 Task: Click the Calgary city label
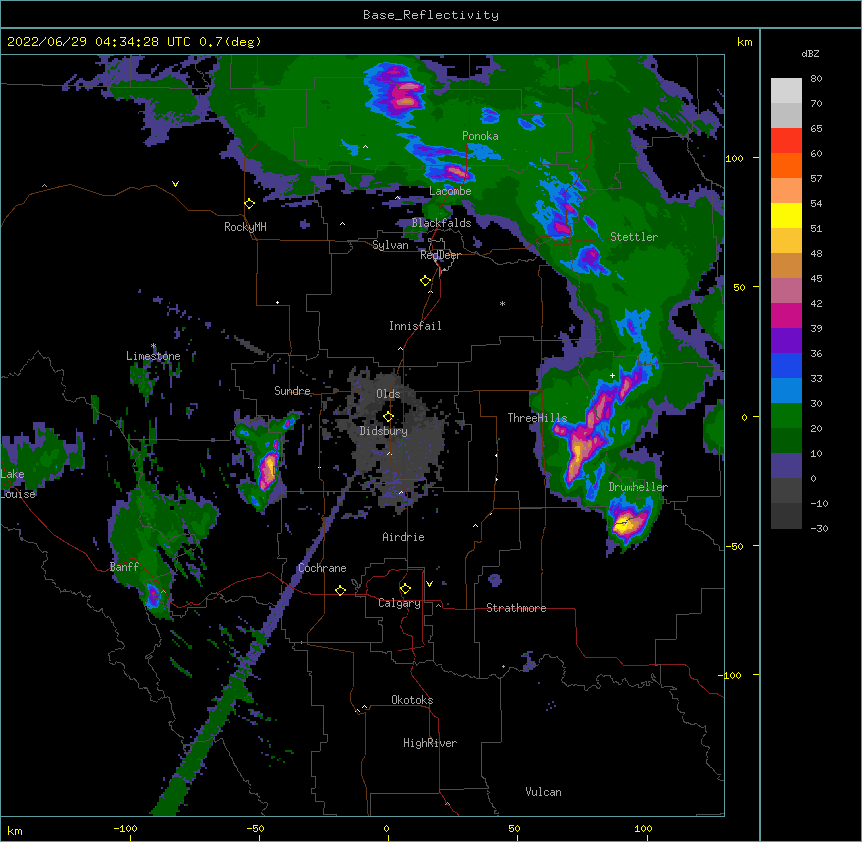click(399, 603)
